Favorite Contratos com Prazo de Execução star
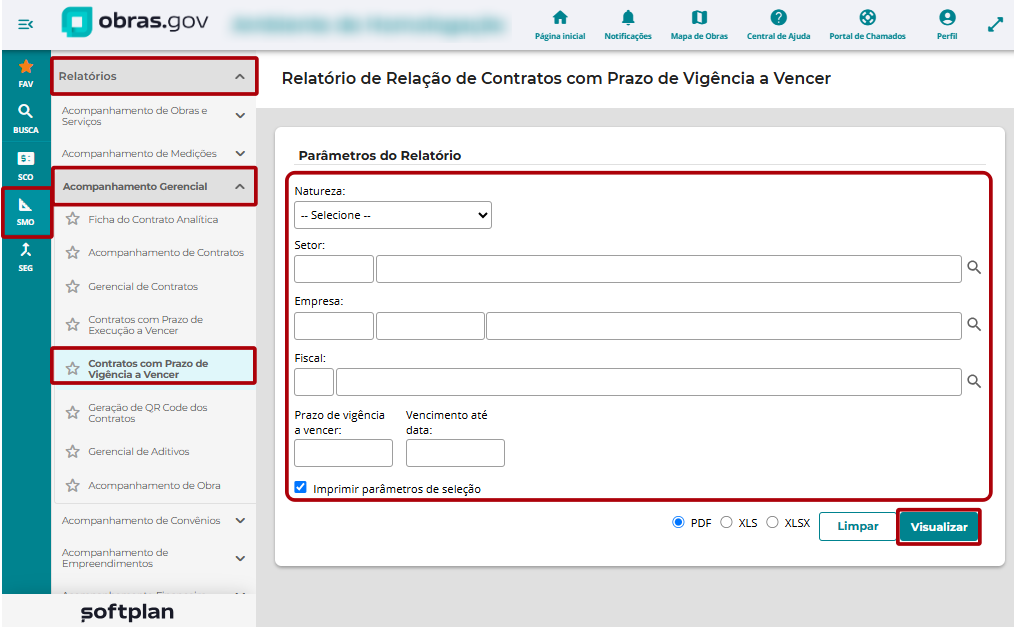The height and width of the screenshot is (627, 1014). [72, 324]
